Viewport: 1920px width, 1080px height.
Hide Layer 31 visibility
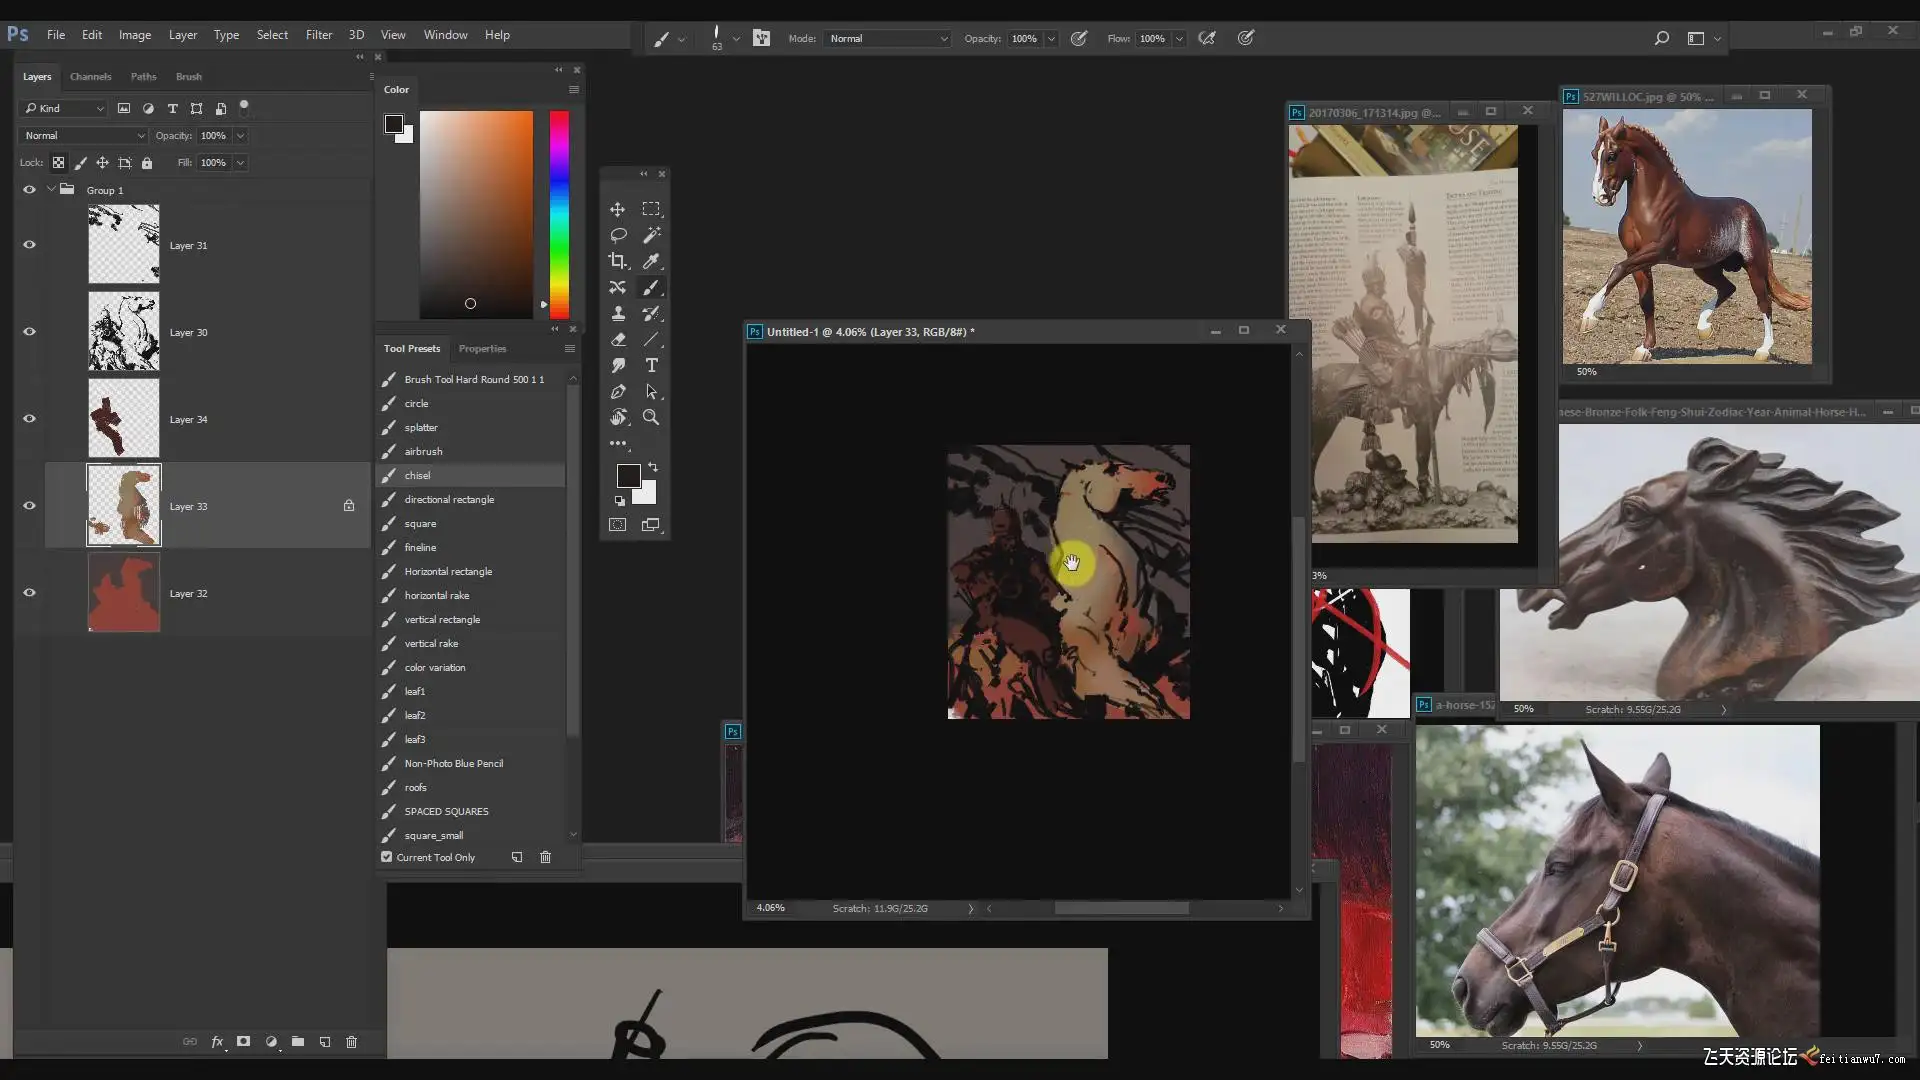click(29, 245)
